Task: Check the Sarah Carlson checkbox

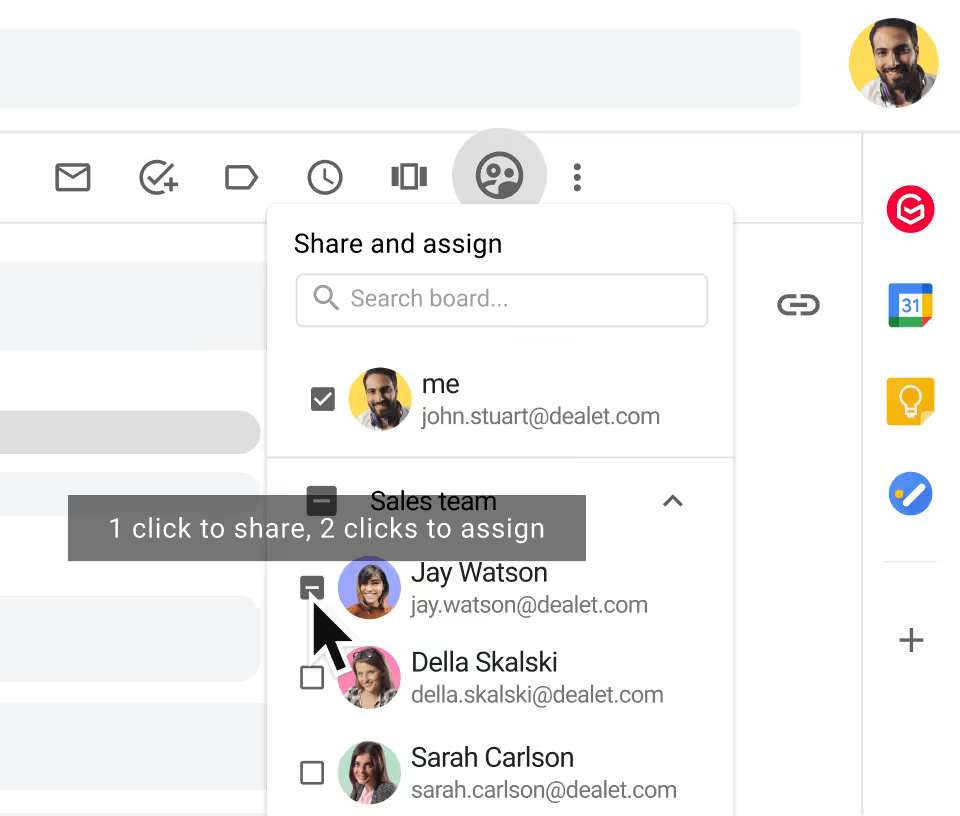Action: click(x=312, y=773)
